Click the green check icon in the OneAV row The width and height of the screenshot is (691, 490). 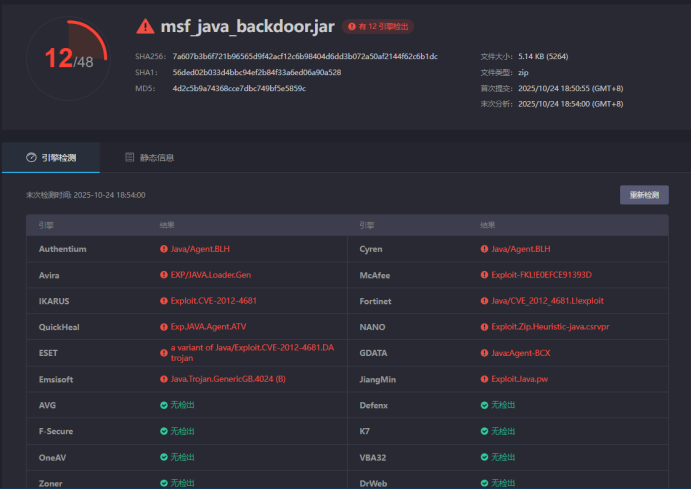(x=164, y=457)
